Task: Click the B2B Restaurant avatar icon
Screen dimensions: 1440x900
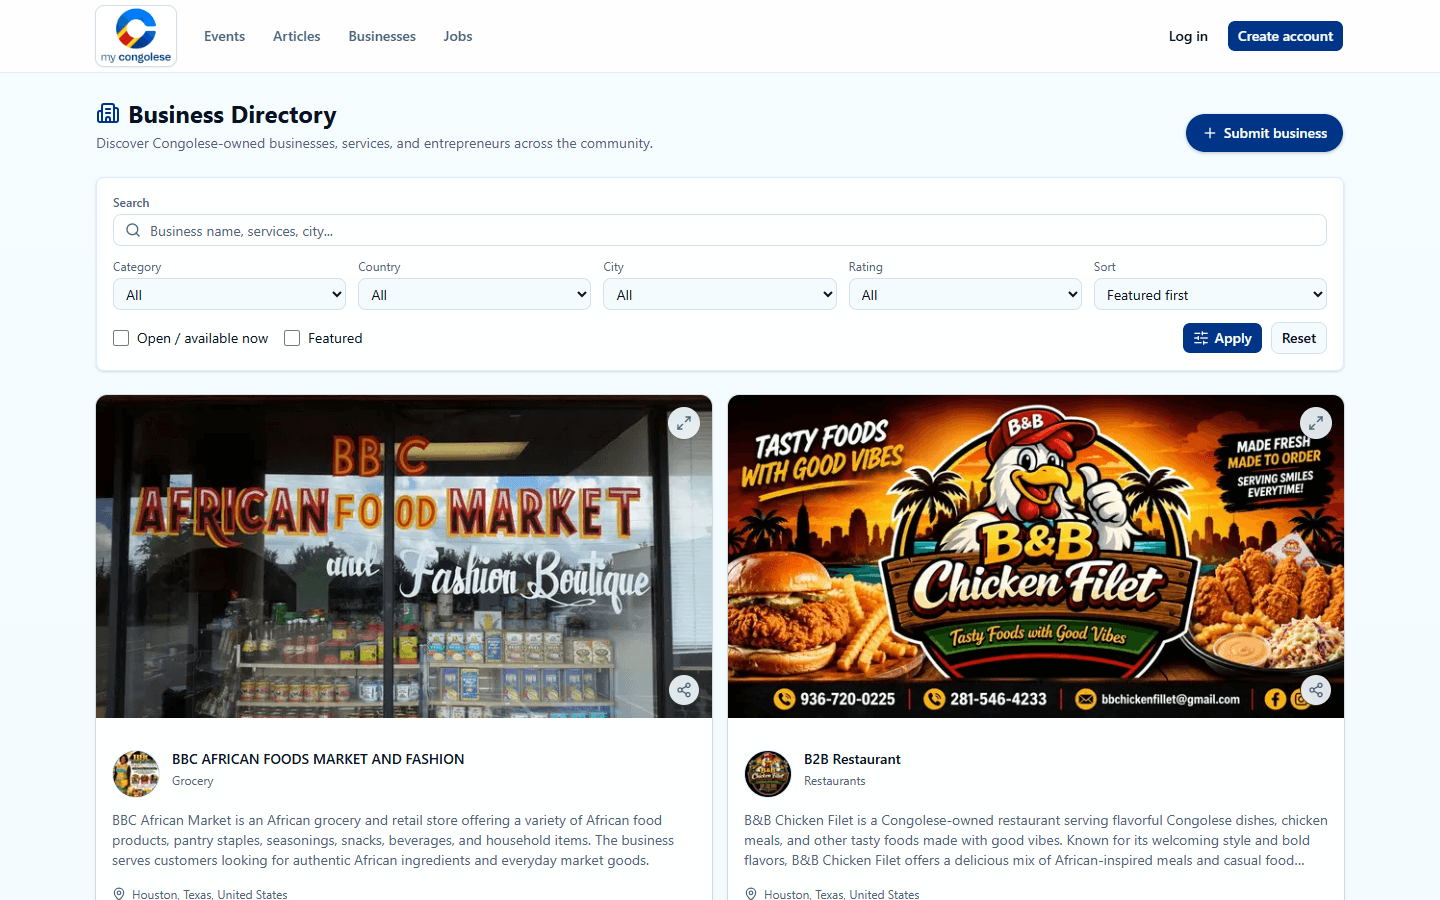Action: click(768, 774)
